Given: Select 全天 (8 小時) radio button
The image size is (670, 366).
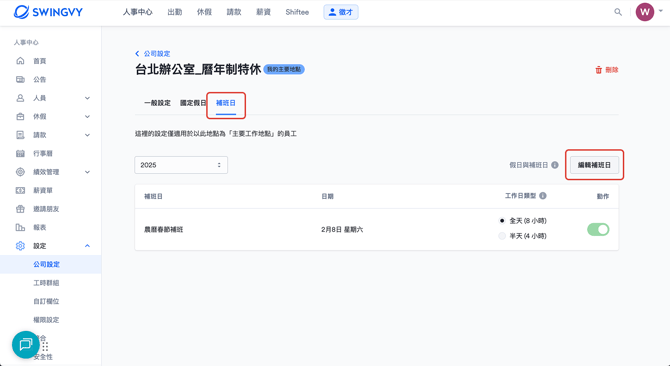Looking at the screenshot, I should pos(502,221).
